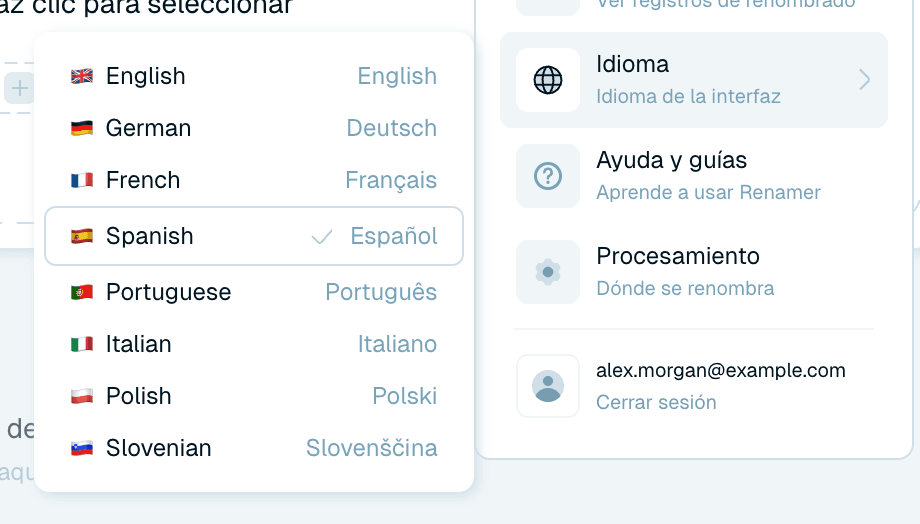
Task: Click the Slovenian flag icon
Action: tap(82, 448)
